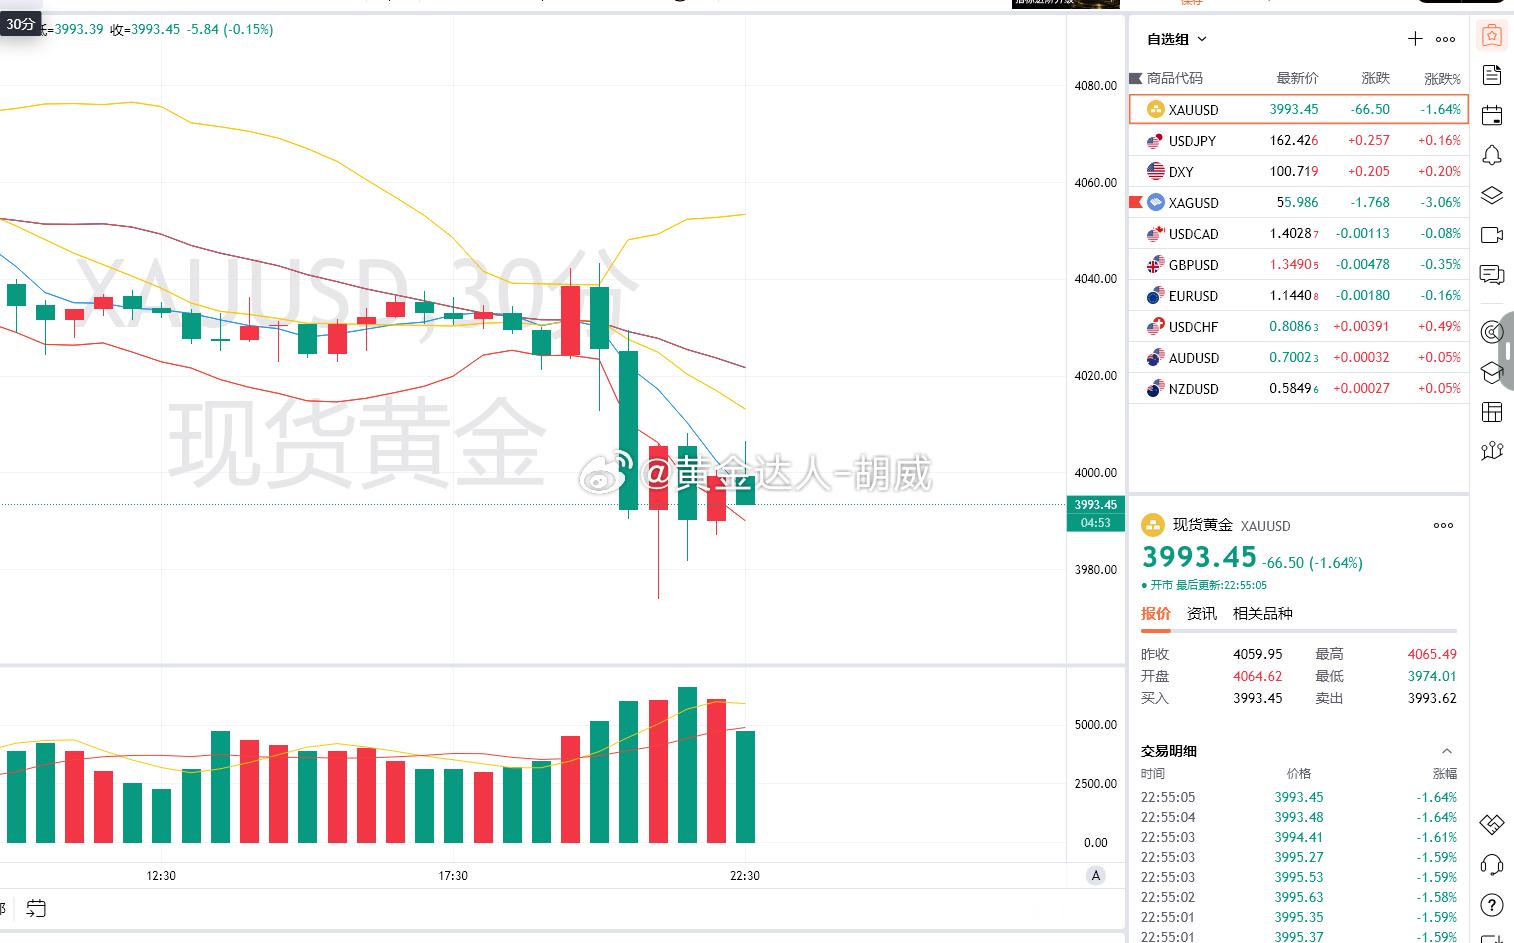Open 现货黄金 detail panel three-dot menu
This screenshot has height=943, width=1514.
click(x=1443, y=525)
